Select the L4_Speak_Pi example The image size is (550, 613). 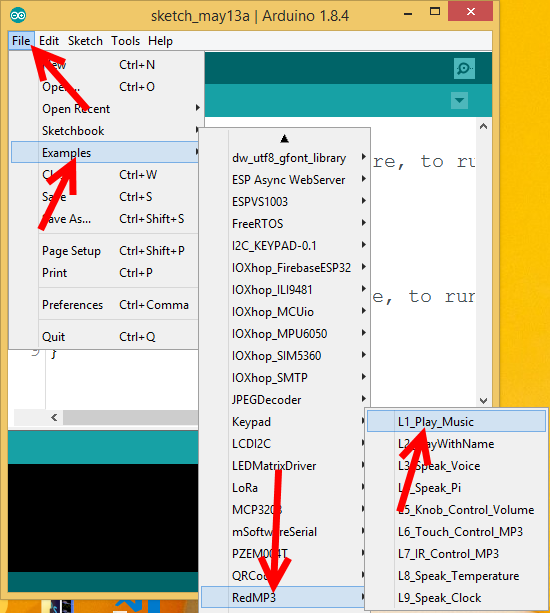point(456,488)
